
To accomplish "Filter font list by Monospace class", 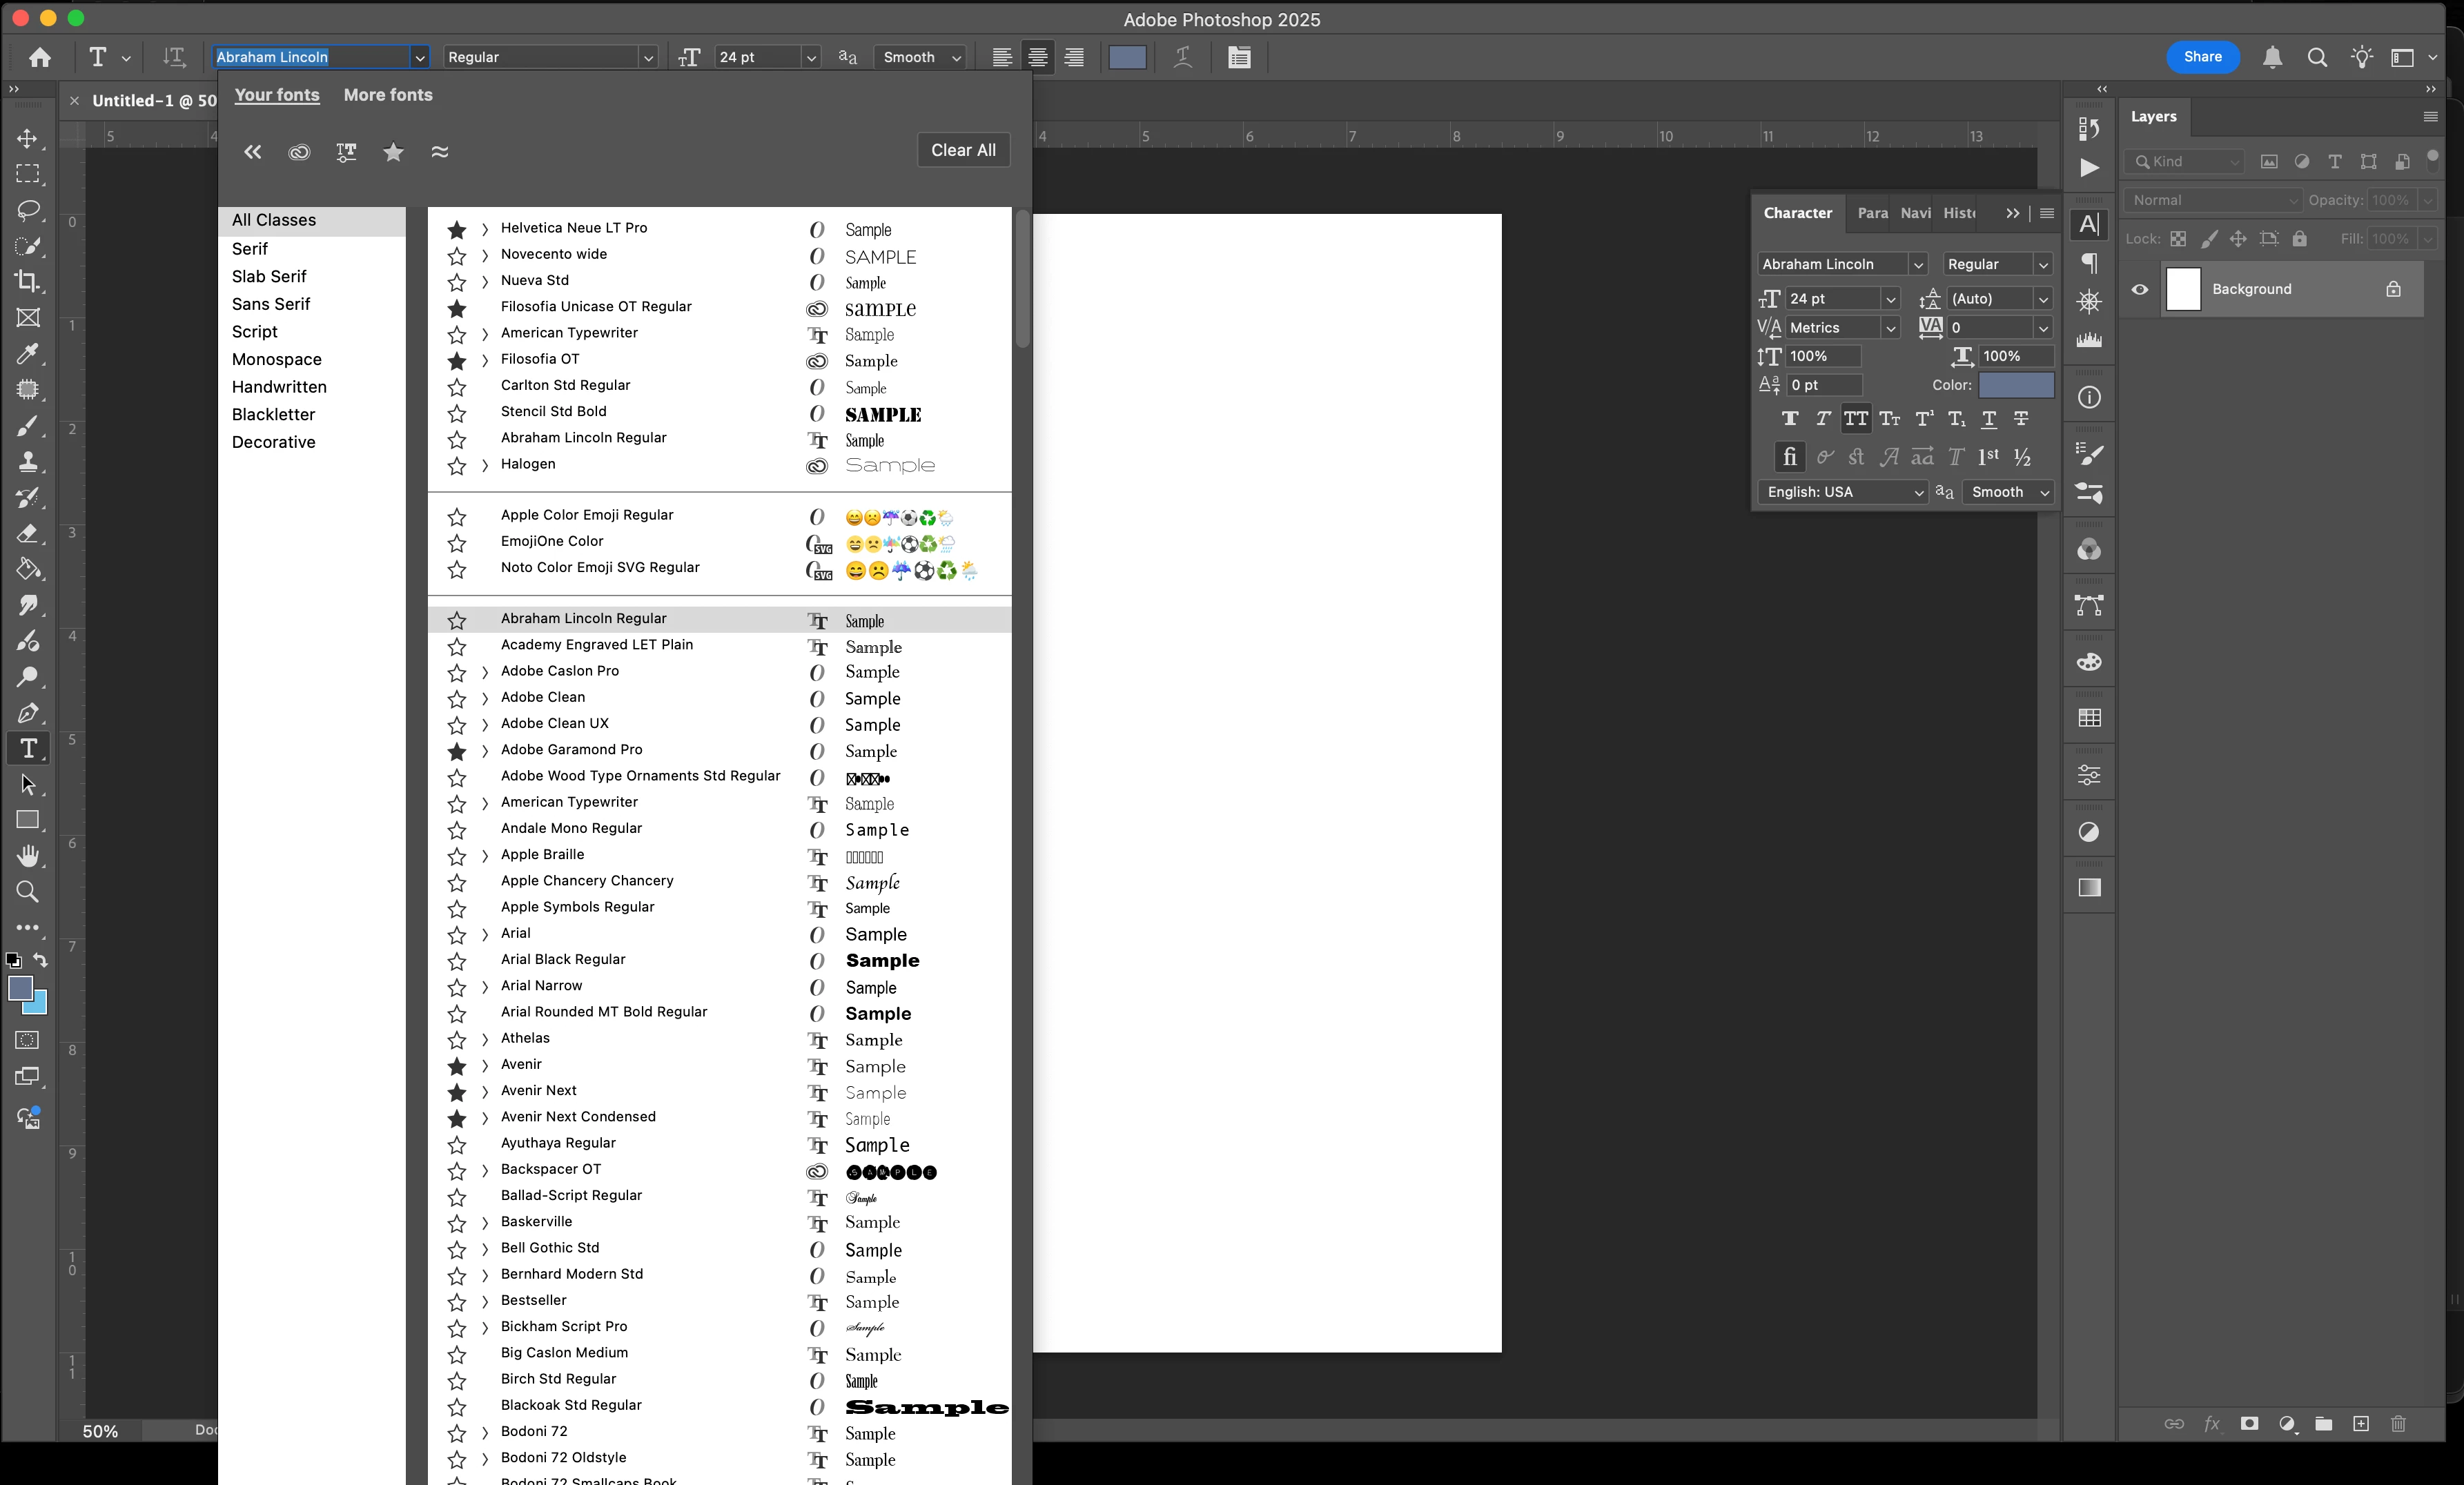I will point(277,359).
